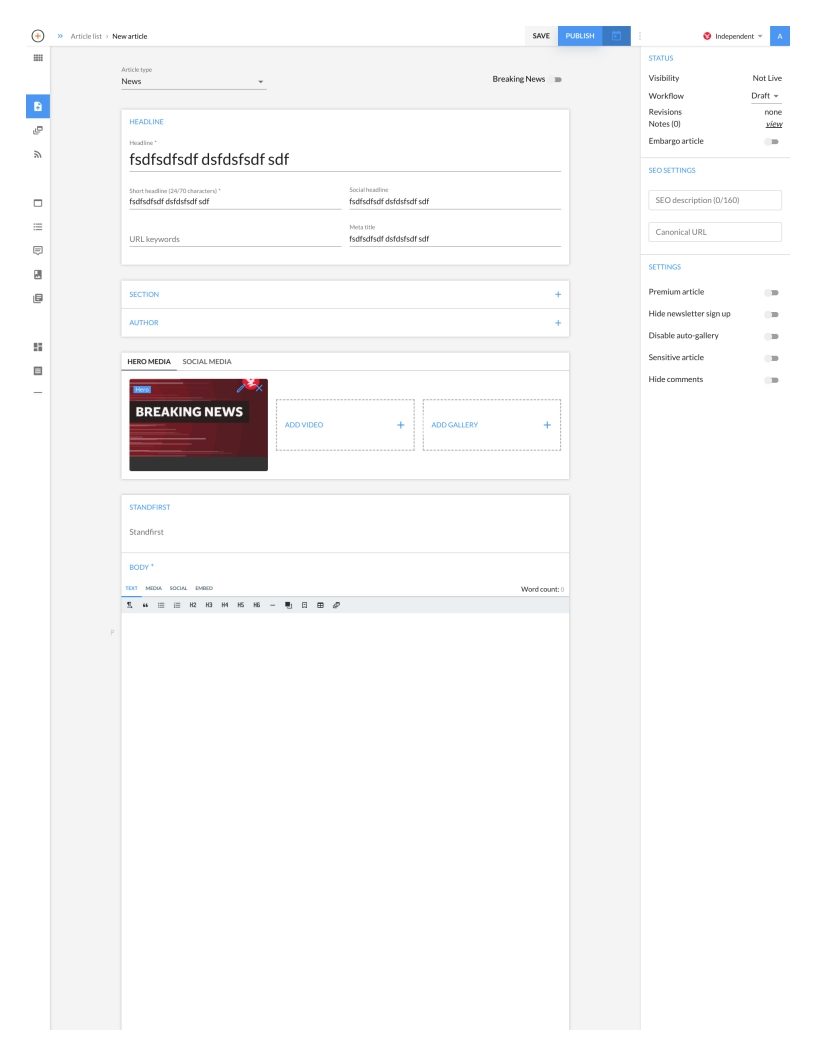The image size is (816, 1056).
Task: Select the Media body tab
Action: pos(154,588)
